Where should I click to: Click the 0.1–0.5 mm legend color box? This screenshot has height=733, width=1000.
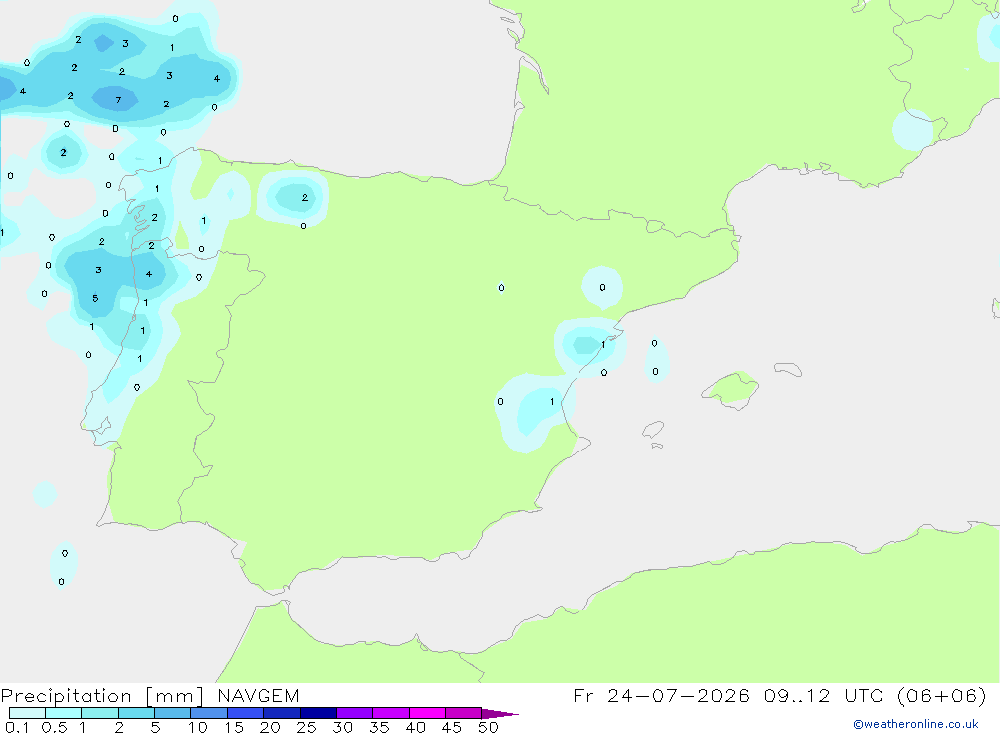coord(27,713)
